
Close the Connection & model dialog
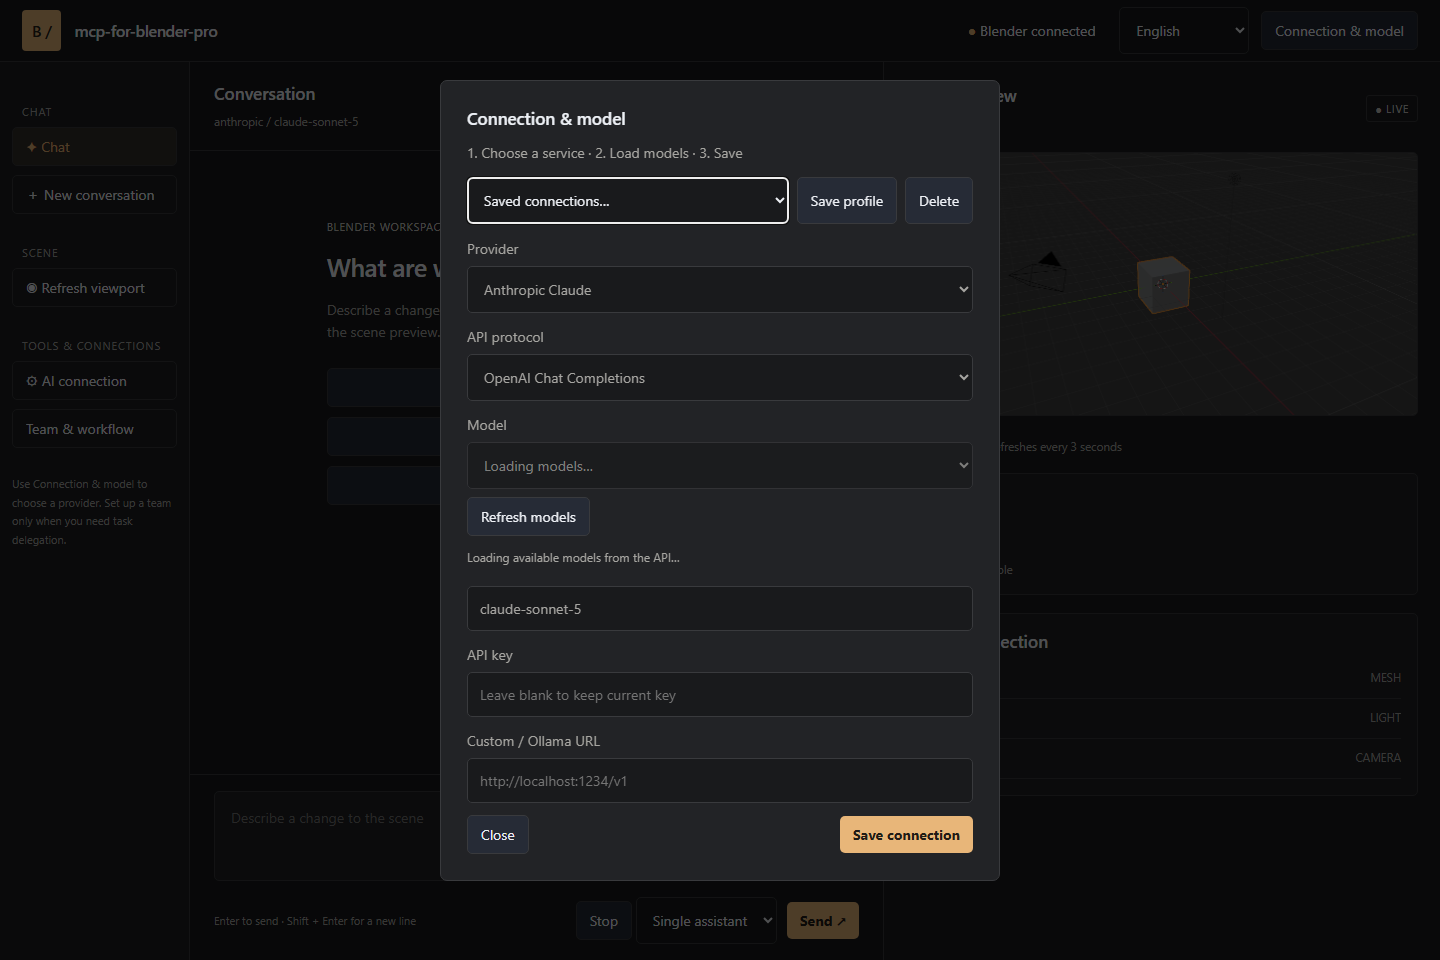[x=497, y=835]
